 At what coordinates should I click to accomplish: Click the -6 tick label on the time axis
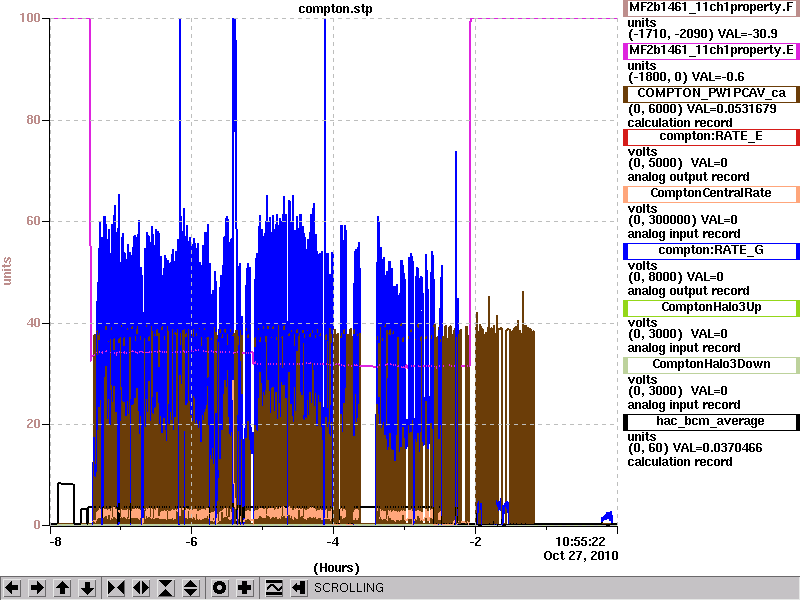point(191,542)
